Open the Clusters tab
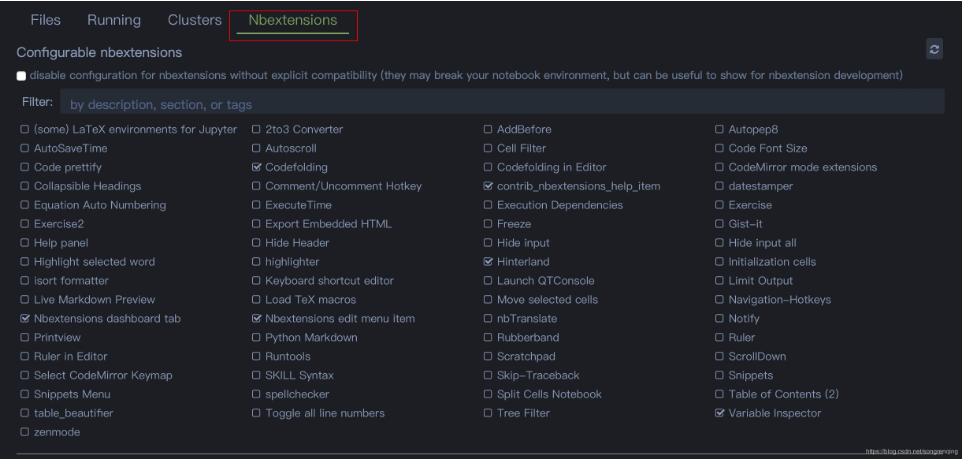Image resolution: width=963 pixels, height=460 pixels. (195, 20)
